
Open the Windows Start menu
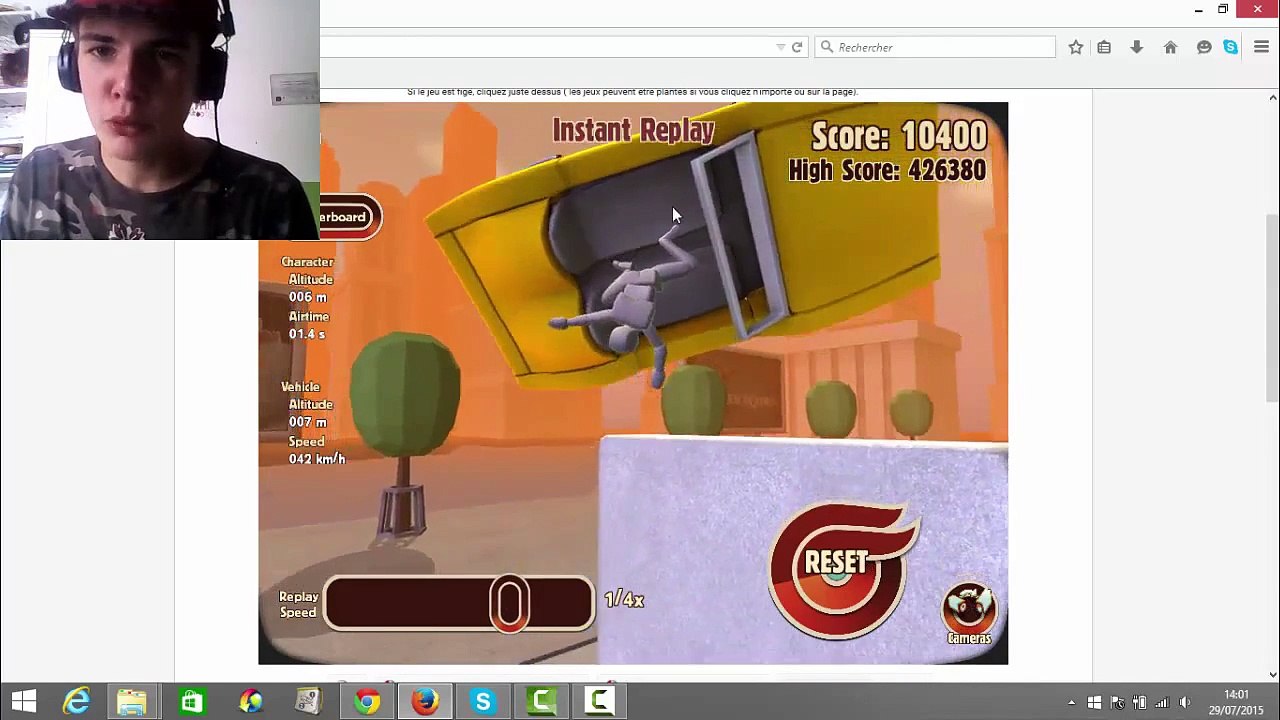click(24, 702)
